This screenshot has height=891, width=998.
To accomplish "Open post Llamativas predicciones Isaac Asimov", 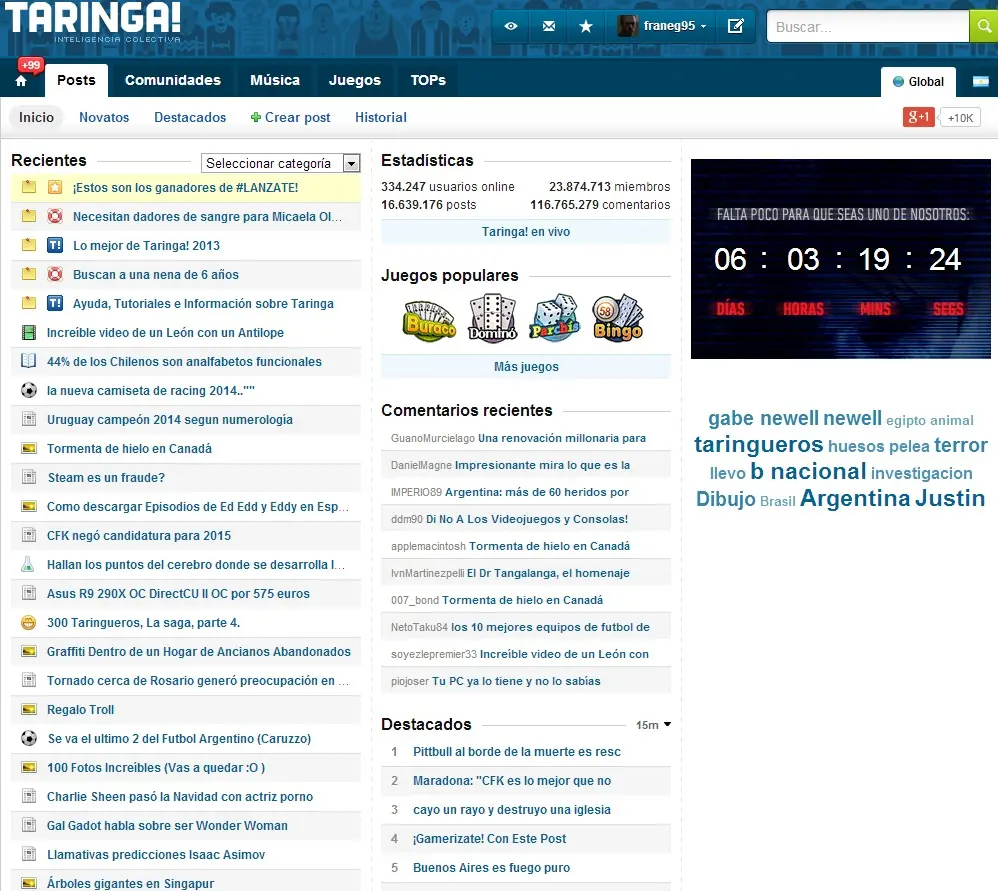I will (x=156, y=854).
